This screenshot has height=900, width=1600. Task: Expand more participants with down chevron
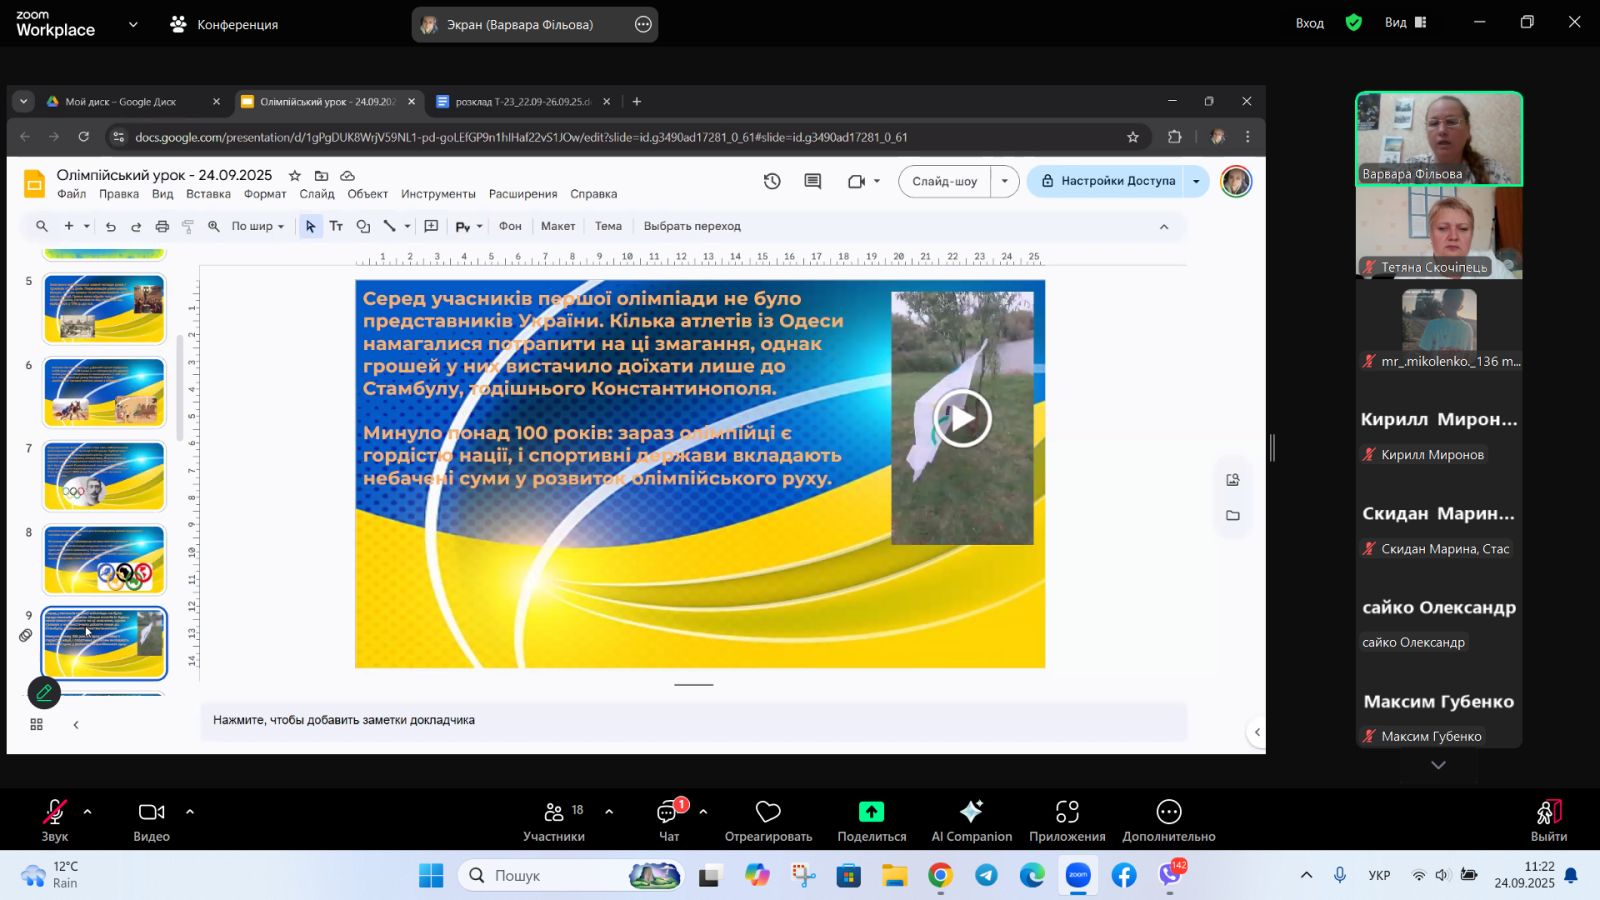[1438, 765]
